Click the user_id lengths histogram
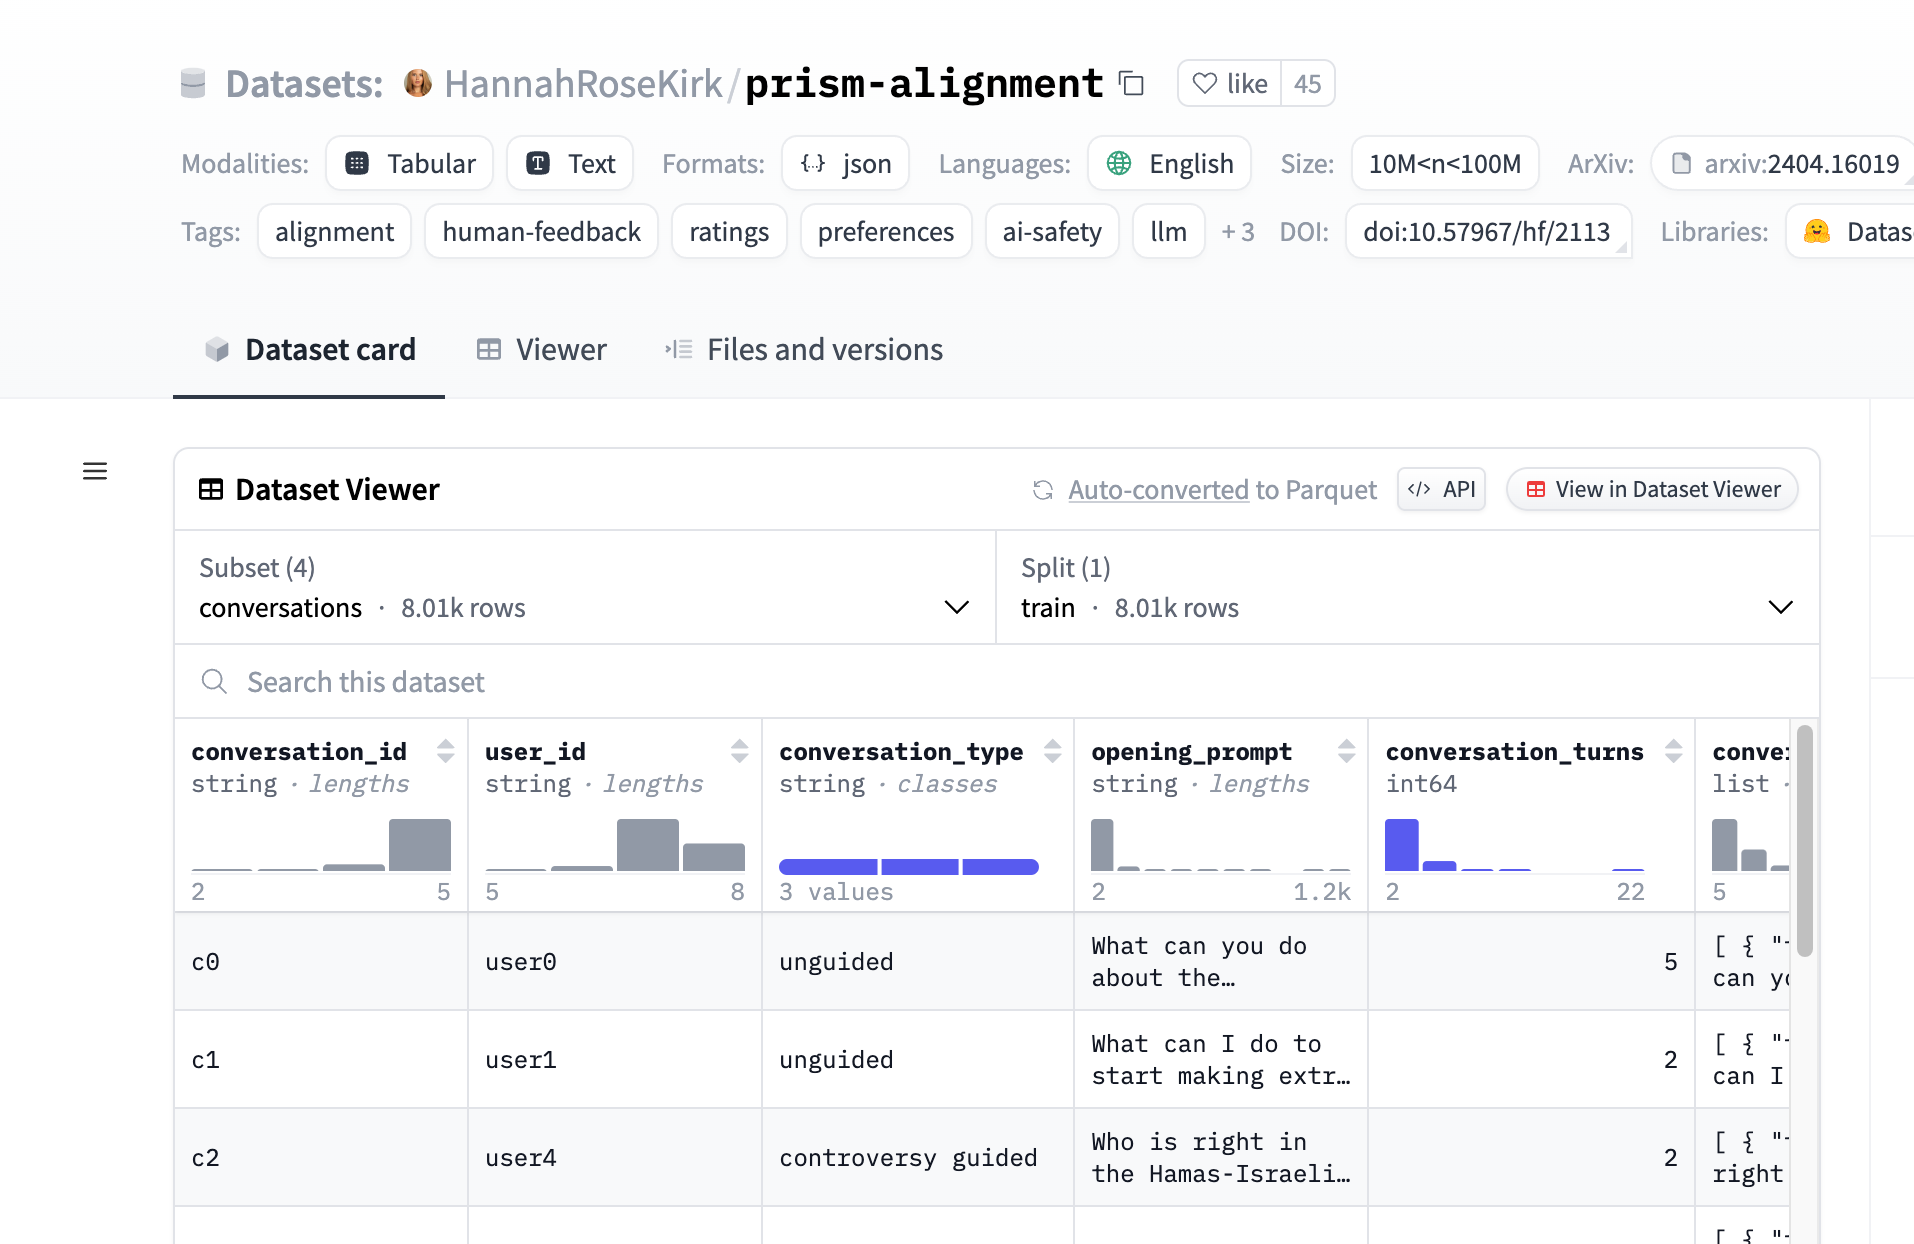 pos(615,845)
